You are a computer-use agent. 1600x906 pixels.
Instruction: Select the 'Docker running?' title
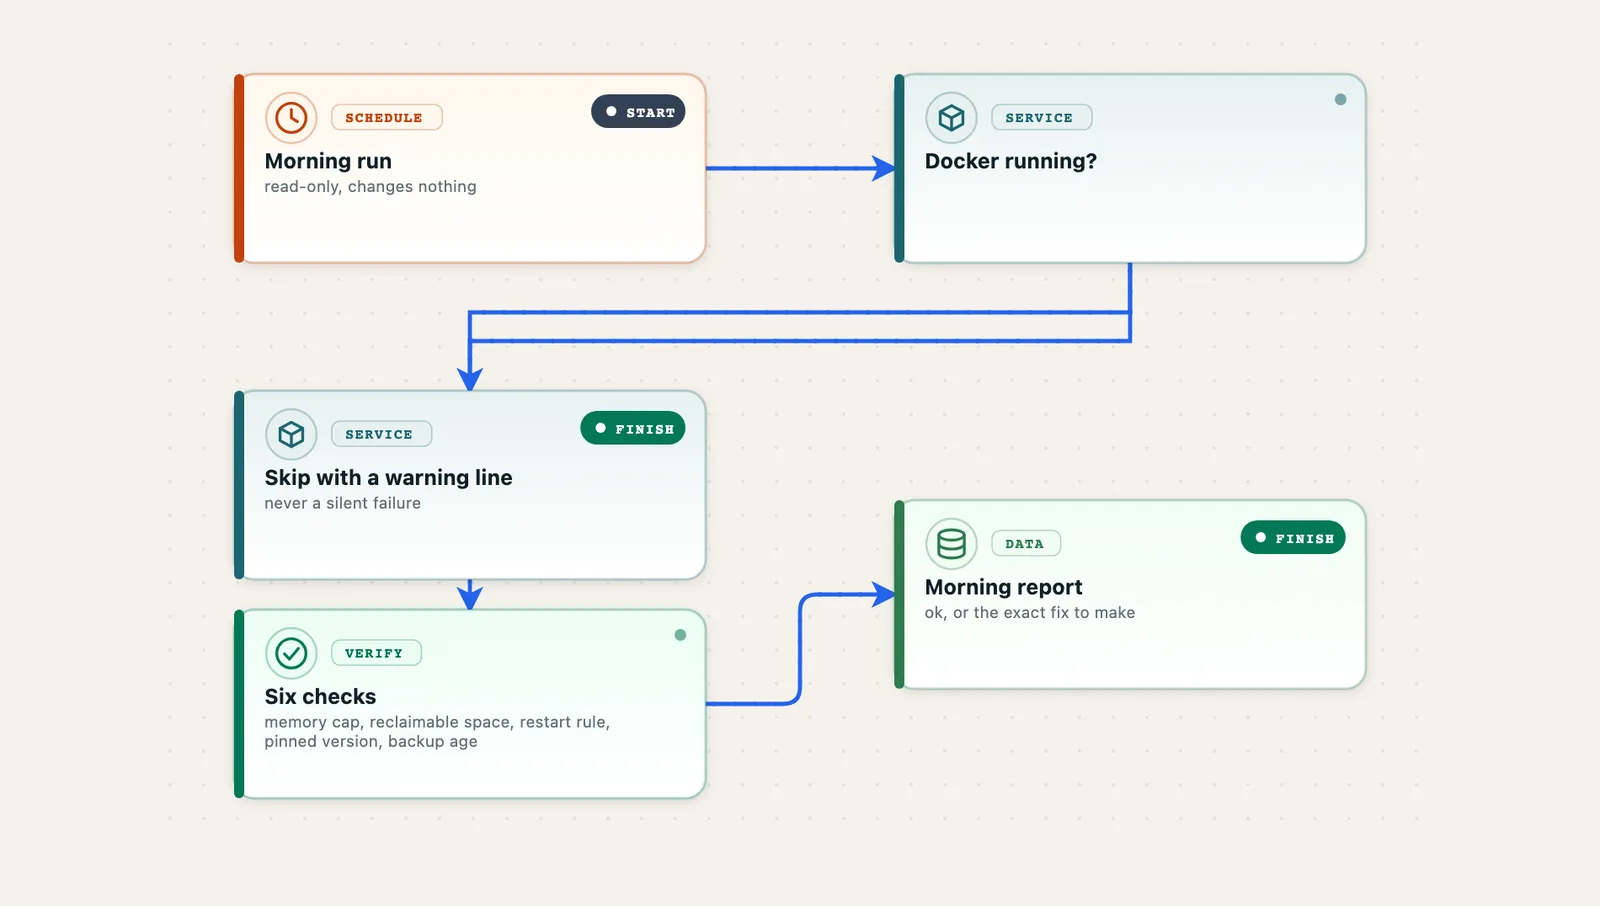1011,161
